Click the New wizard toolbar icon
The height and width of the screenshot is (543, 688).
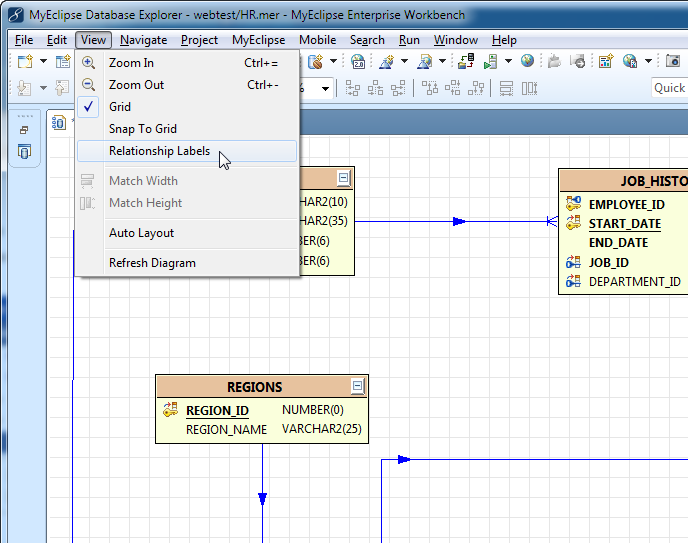(x=24, y=62)
